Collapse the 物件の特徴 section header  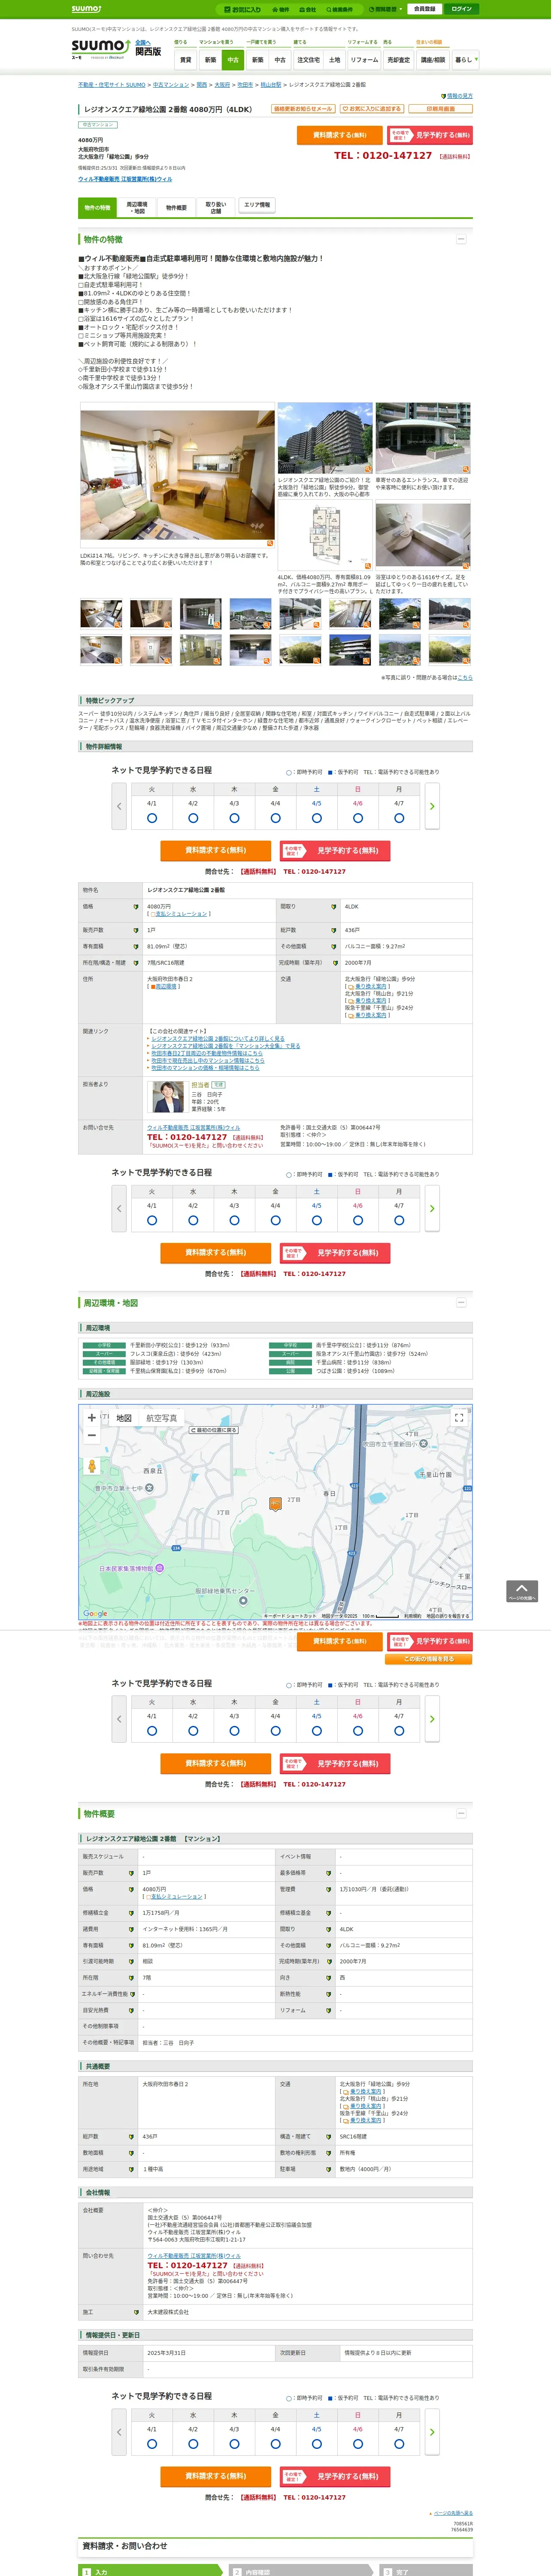461,239
